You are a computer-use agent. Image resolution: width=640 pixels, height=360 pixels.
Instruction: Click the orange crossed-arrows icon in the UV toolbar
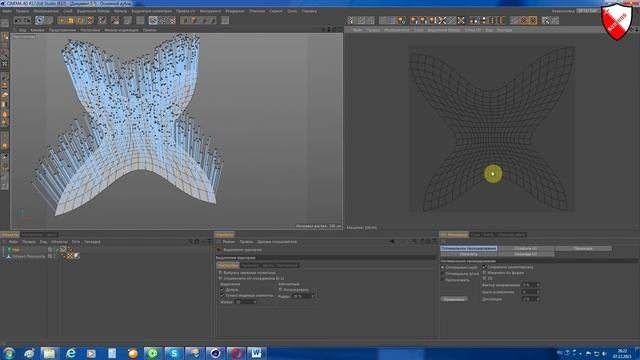442,20
